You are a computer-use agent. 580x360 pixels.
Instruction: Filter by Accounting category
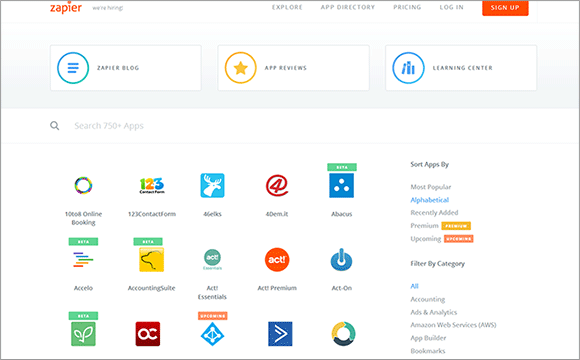pyautogui.click(x=428, y=299)
